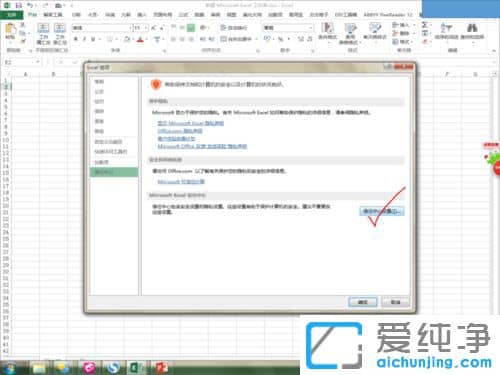Click the Excel icon in the taskbar
The width and height of the screenshot is (500, 375).
(x=135, y=368)
